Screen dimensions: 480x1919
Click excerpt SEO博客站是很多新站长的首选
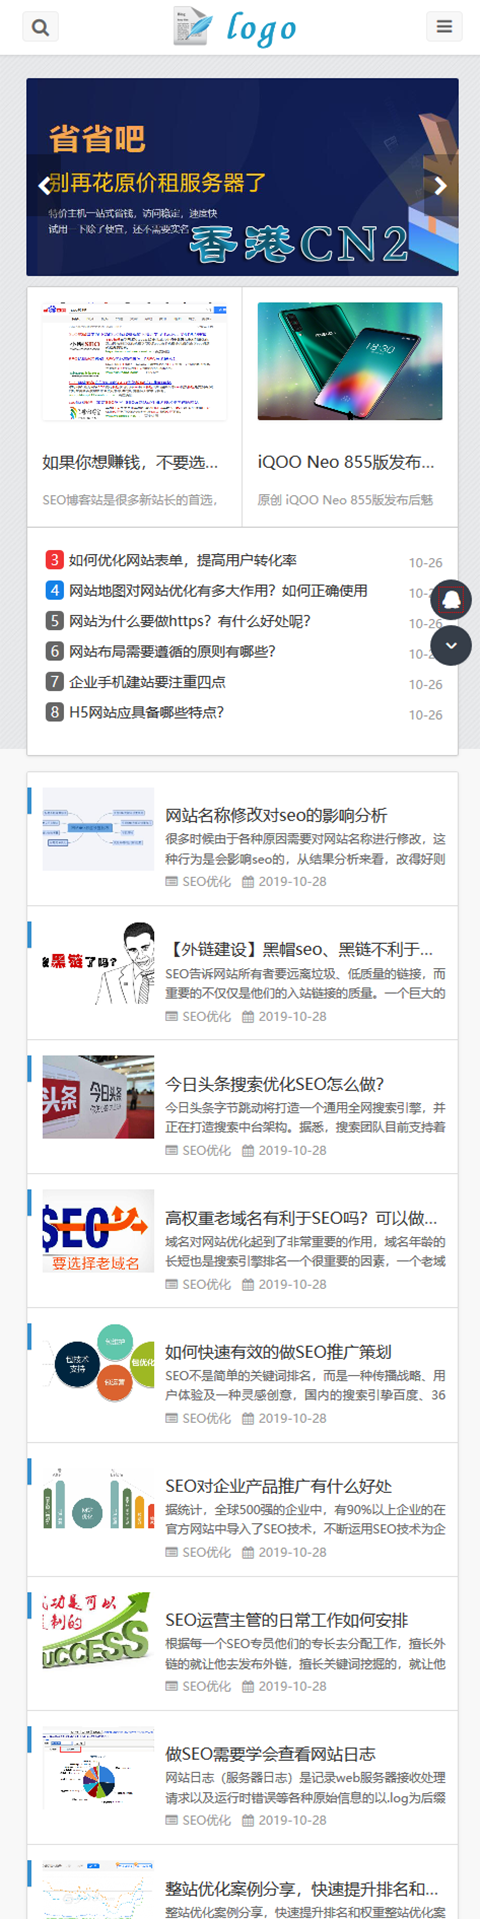[x=130, y=499]
